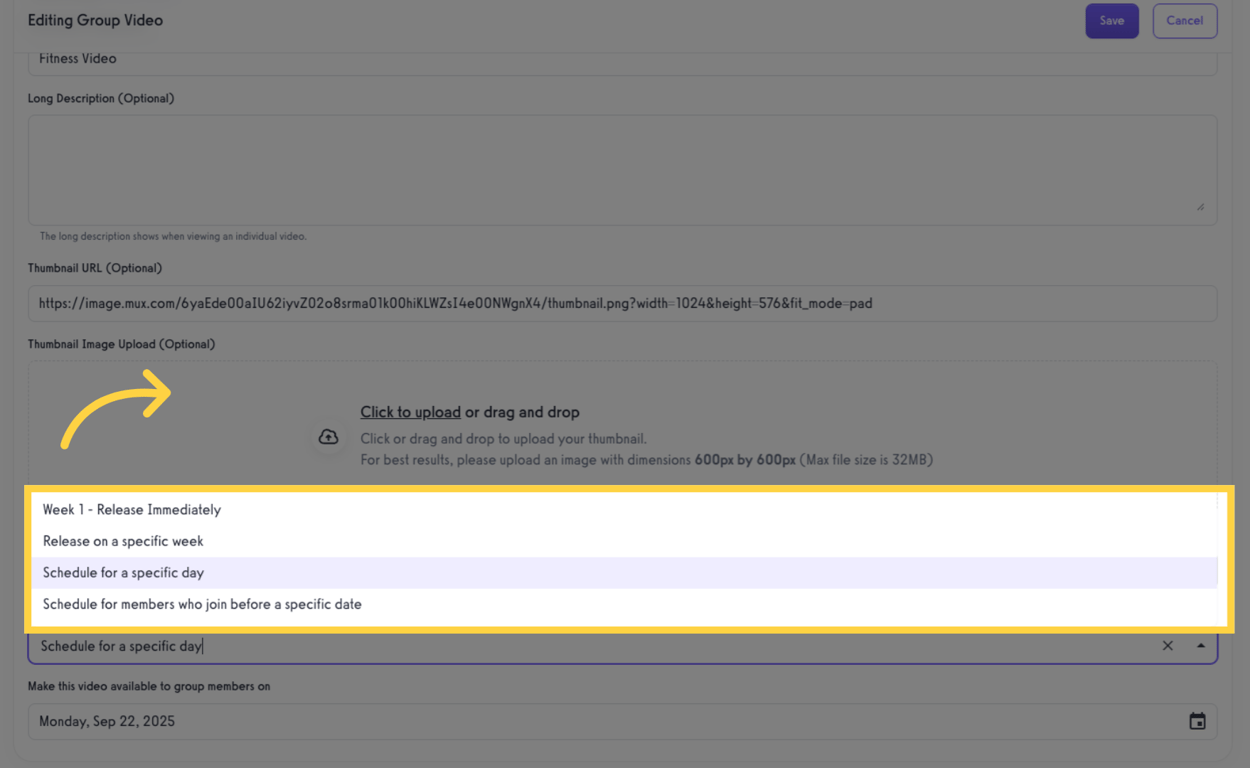Click the Thumbnail URL field
Image resolution: width=1250 pixels, height=768 pixels.
pos(622,303)
